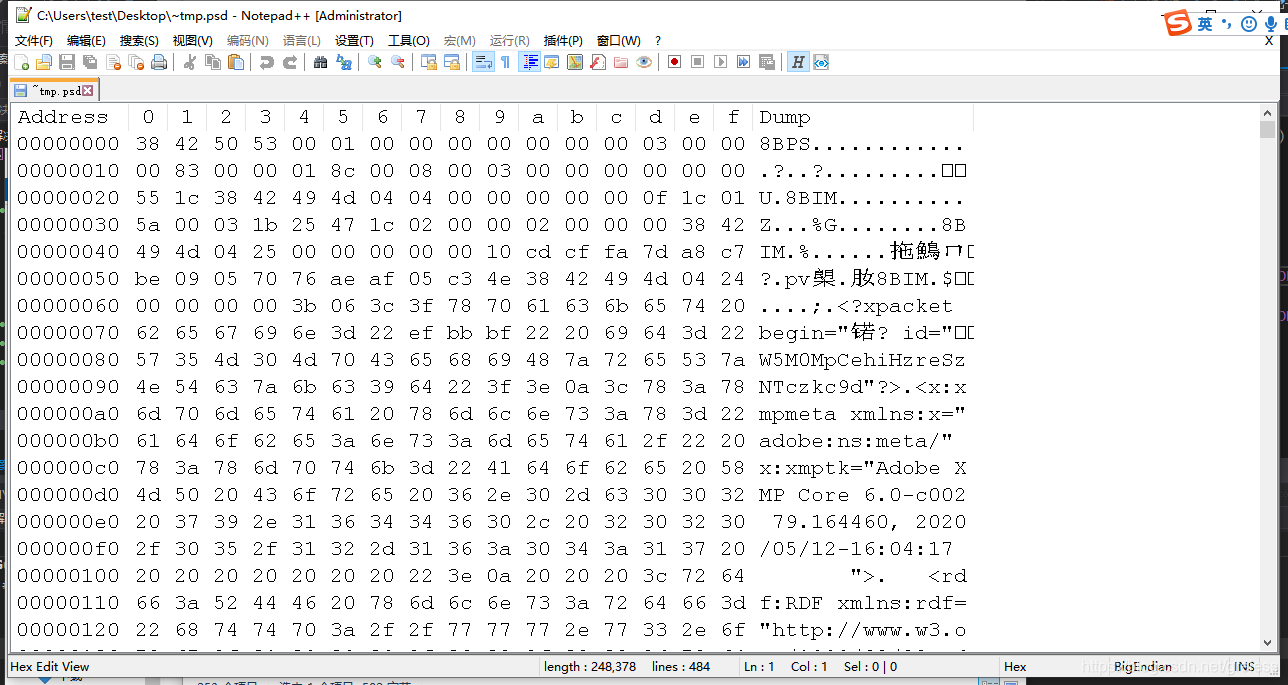Toggle the indent guide toolbar button
Screen dimensions: 1288x685
pyautogui.click(x=529, y=62)
